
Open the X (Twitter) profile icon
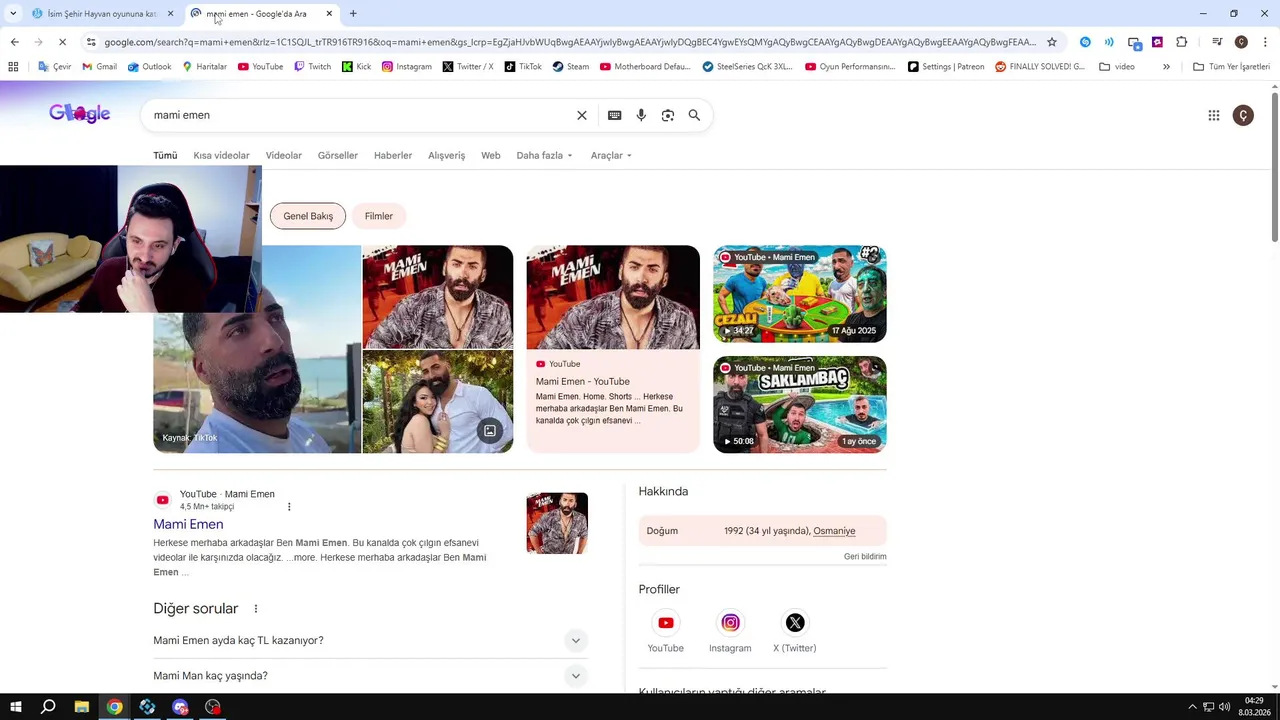point(795,623)
